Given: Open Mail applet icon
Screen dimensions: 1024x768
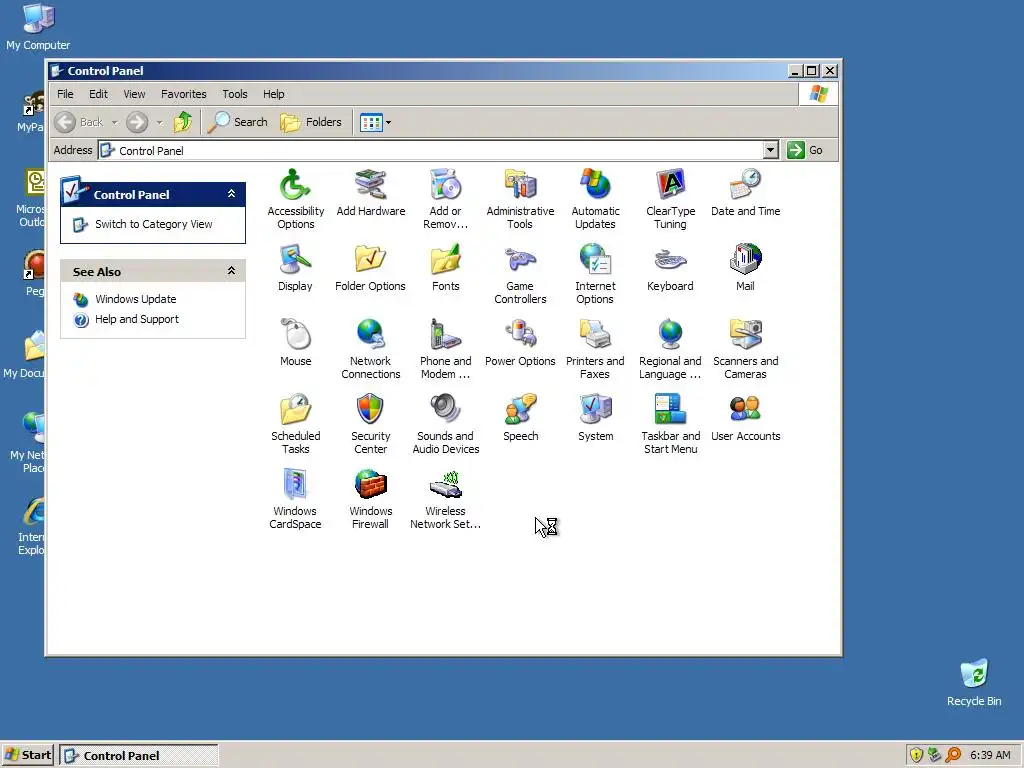Looking at the screenshot, I should [745, 260].
